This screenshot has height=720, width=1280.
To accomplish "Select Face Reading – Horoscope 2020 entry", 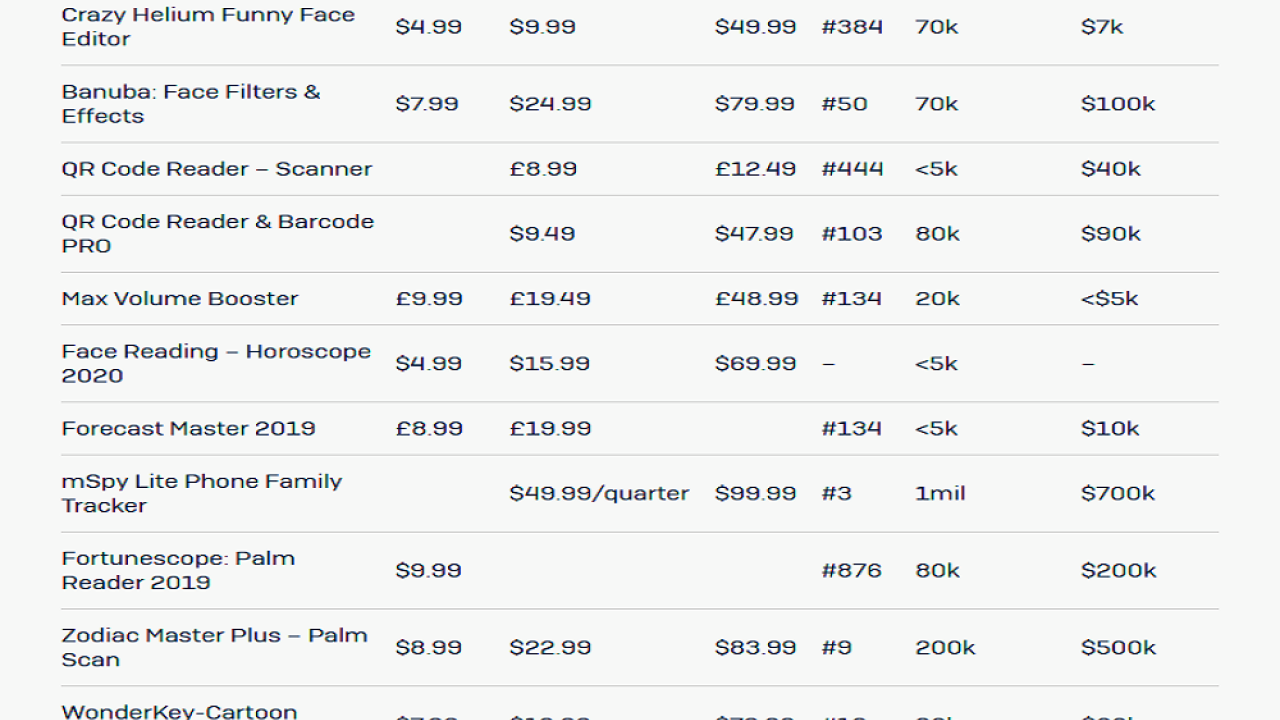I will [x=216, y=364].
